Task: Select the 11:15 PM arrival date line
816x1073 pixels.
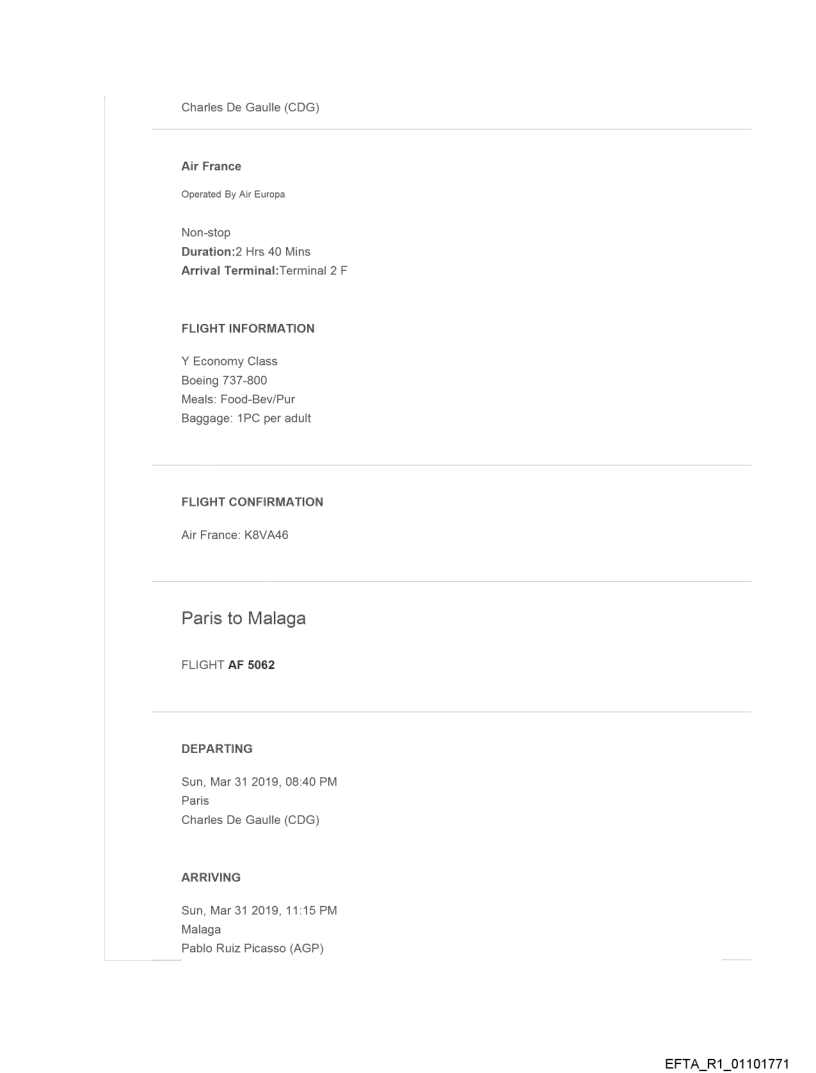Action: tap(258, 910)
